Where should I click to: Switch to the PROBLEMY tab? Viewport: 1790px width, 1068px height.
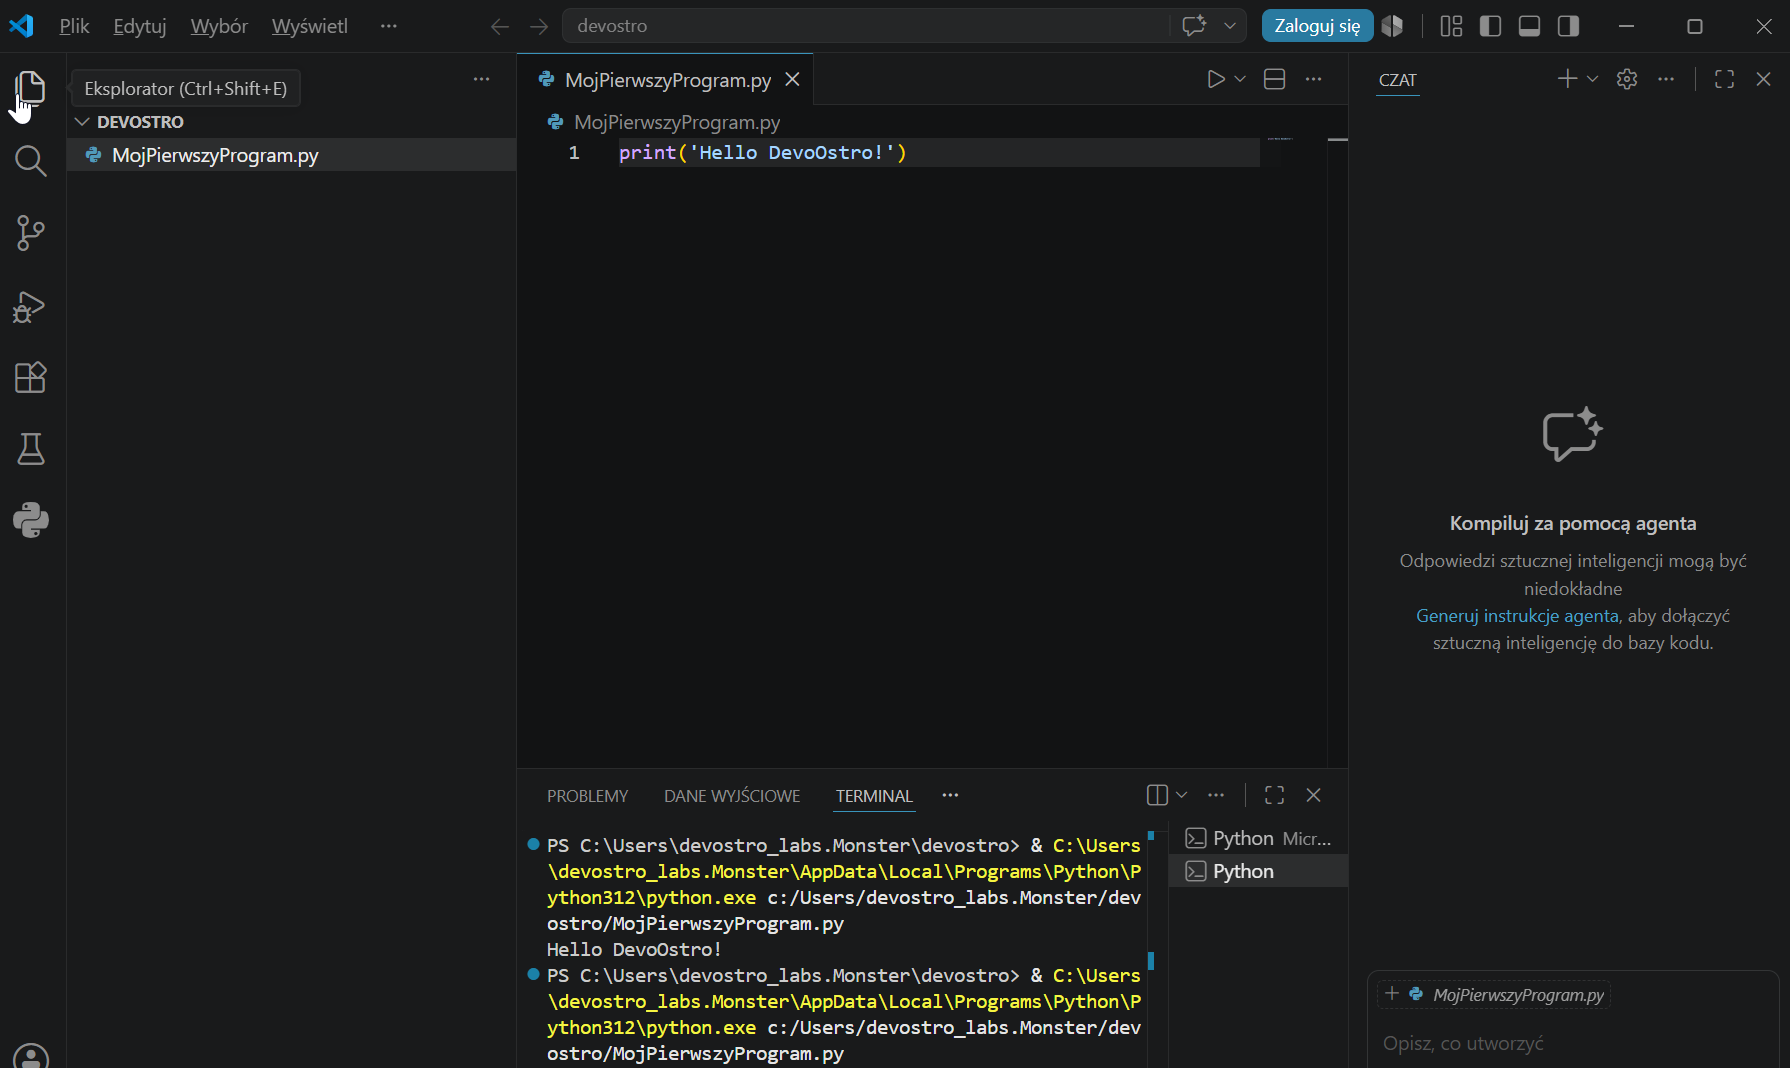pyautogui.click(x=587, y=796)
